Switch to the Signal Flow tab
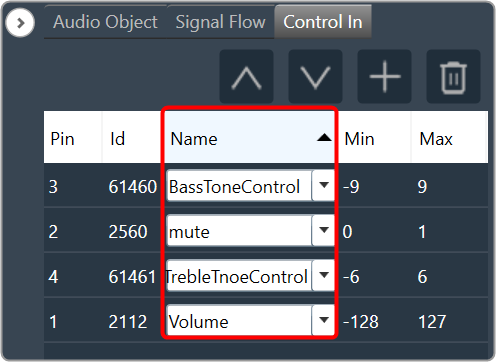The height and width of the screenshot is (362, 496). [220, 22]
